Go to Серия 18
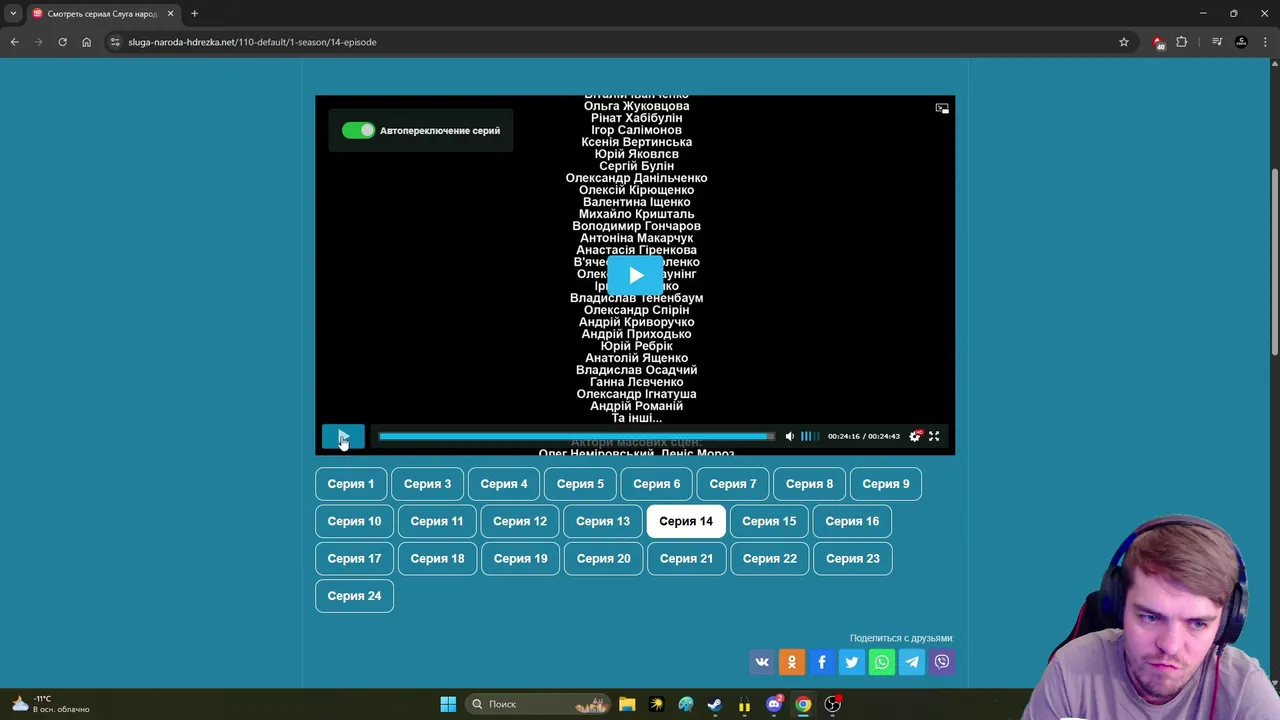This screenshot has width=1280, height=720. pos(437,558)
